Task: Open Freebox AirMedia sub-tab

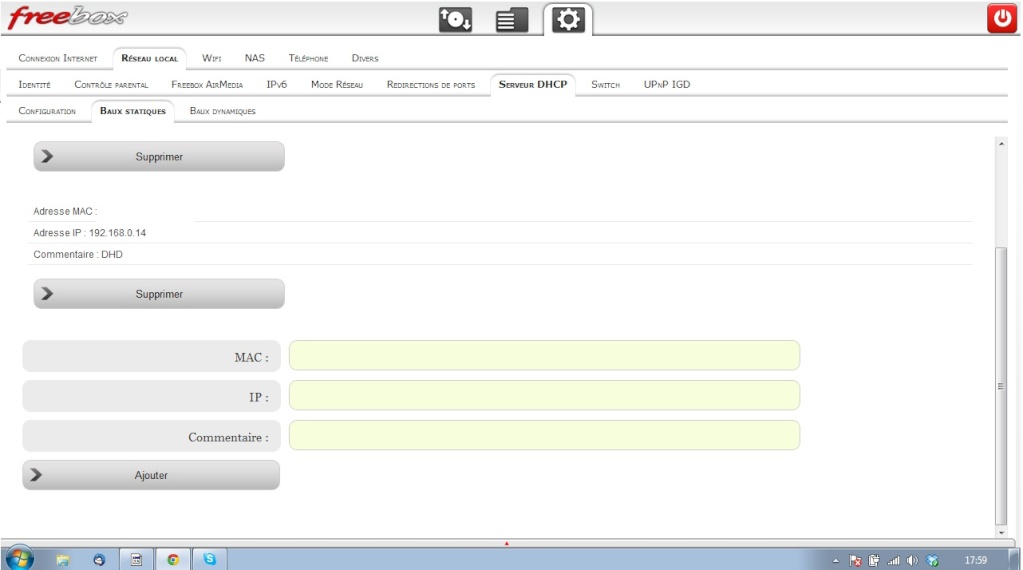Action: (207, 84)
